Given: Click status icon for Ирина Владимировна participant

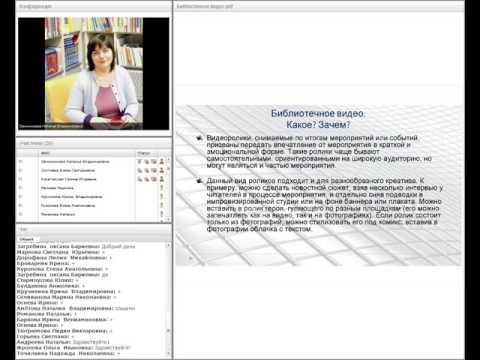Looking at the screenshot, I should coord(162,197).
